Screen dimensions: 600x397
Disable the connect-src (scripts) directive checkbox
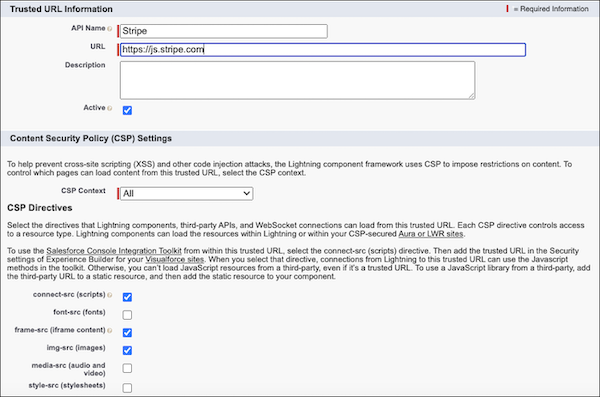(127, 297)
